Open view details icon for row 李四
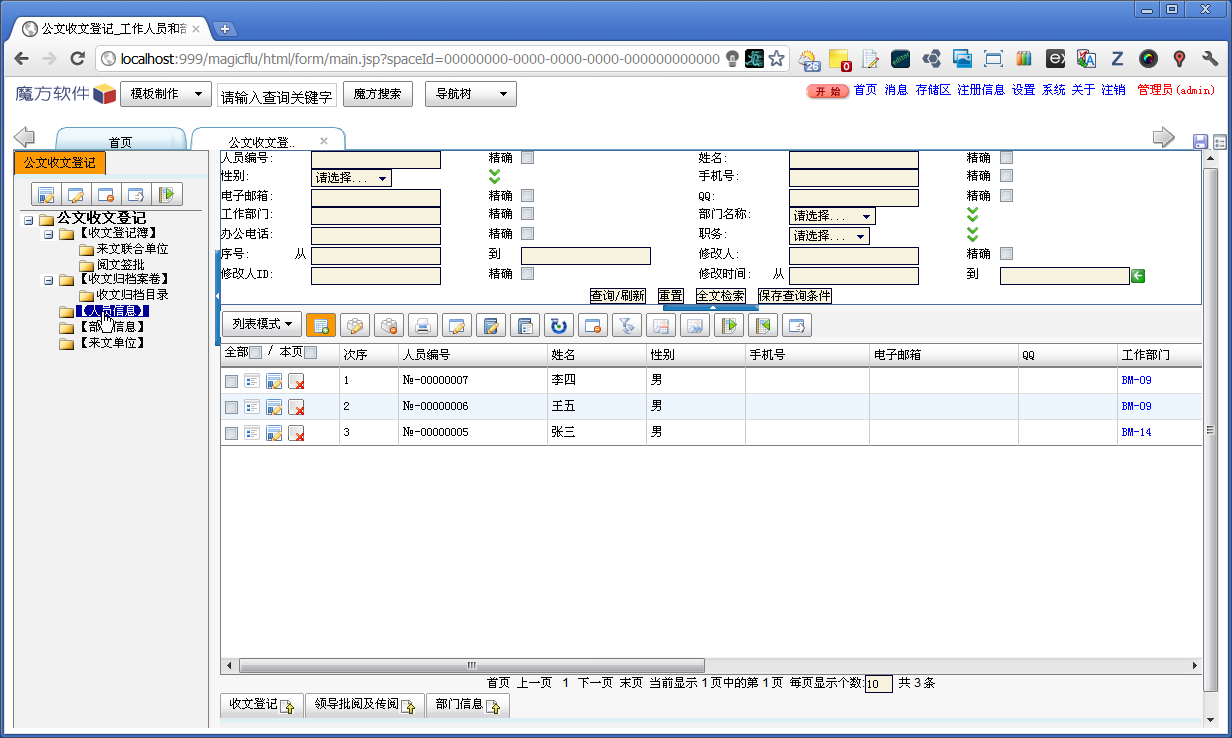 [x=252, y=381]
